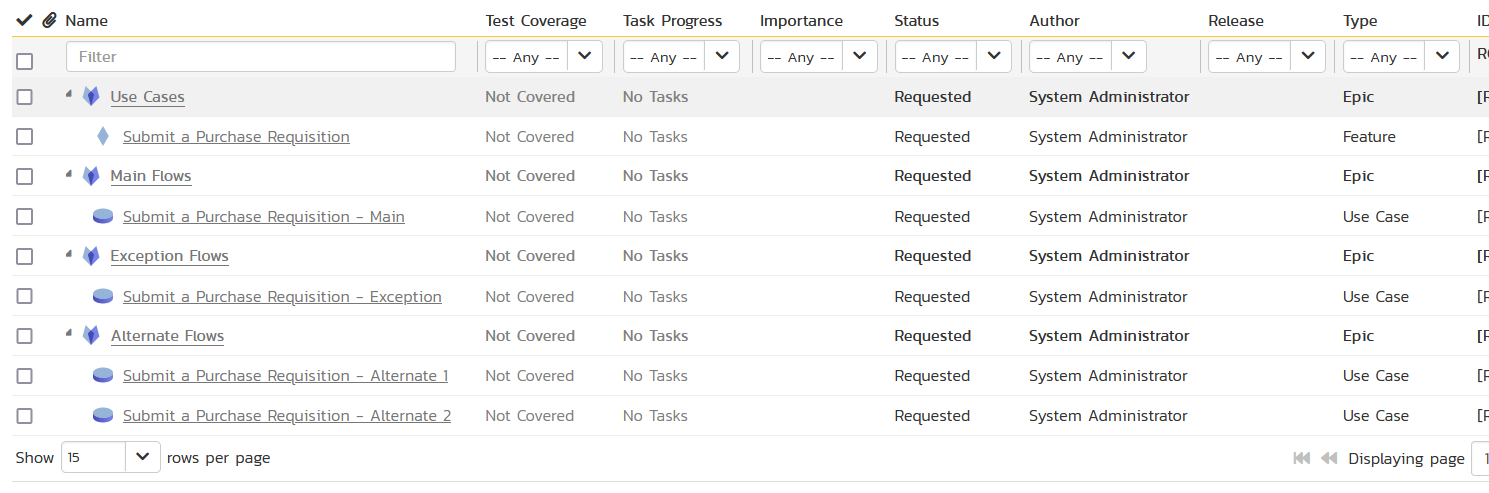
Task: Click the use case icon beside Submit a Purchase Requisition – Main
Action: pos(102,217)
